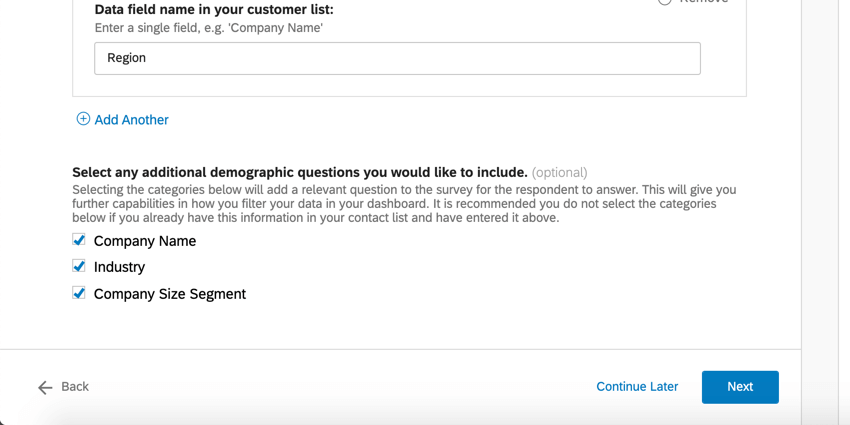Toggle the Industry checkbox

click(79, 266)
